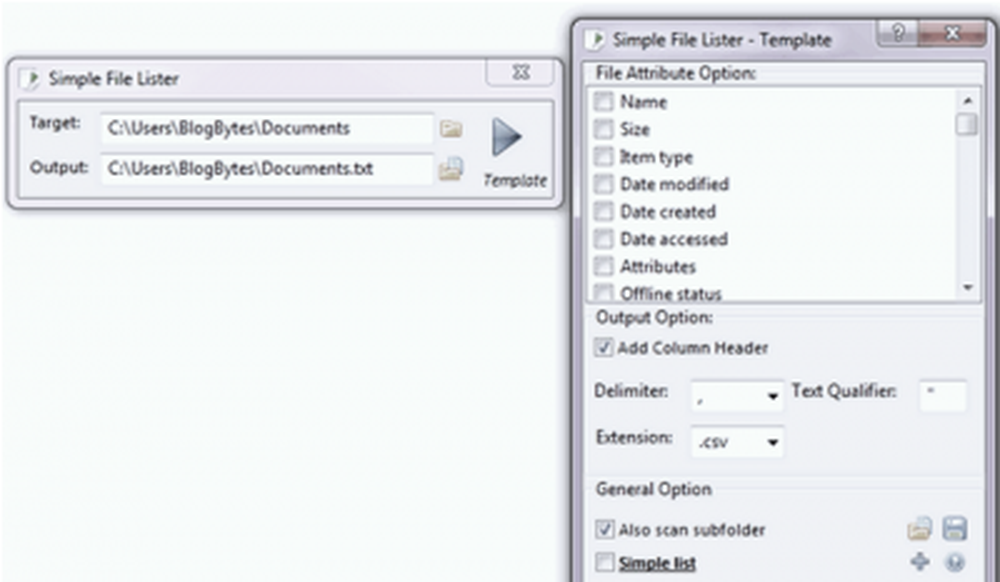This screenshot has width=1000, height=582.
Task: Click the Target folder browse icon
Action: [x=451, y=129]
